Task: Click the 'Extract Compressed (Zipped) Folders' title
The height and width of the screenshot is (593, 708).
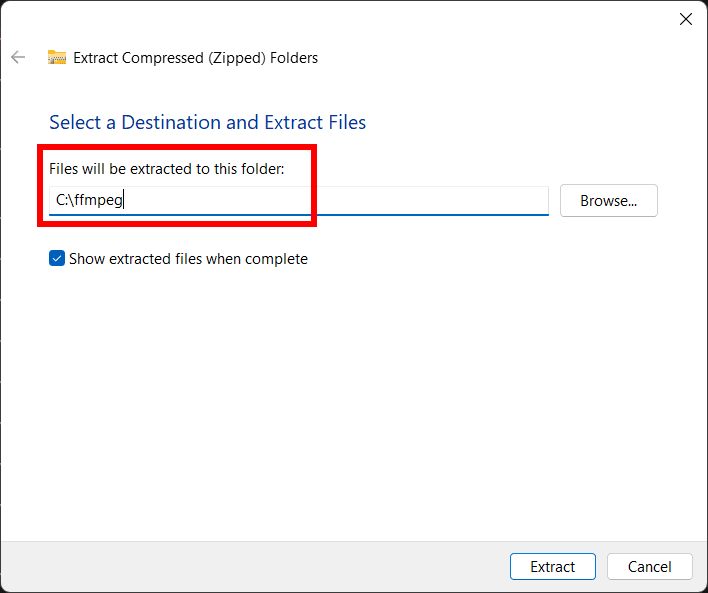Action: tap(196, 58)
